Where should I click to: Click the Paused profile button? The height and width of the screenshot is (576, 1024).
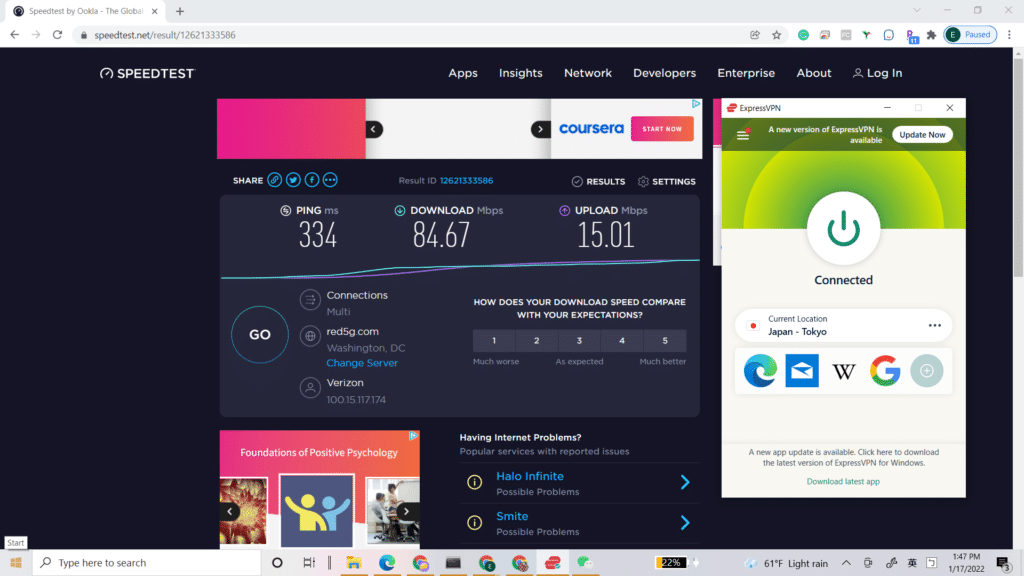(970, 35)
